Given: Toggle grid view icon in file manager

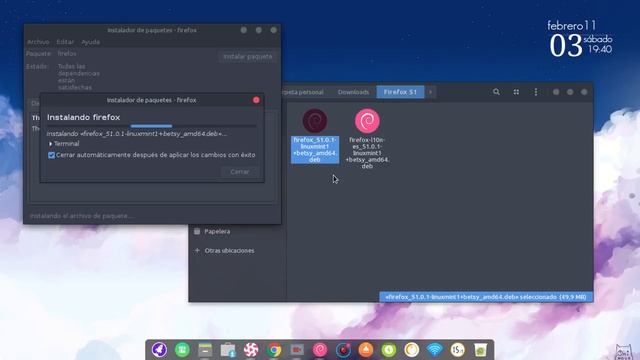Looking at the screenshot, I should point(516,92).
